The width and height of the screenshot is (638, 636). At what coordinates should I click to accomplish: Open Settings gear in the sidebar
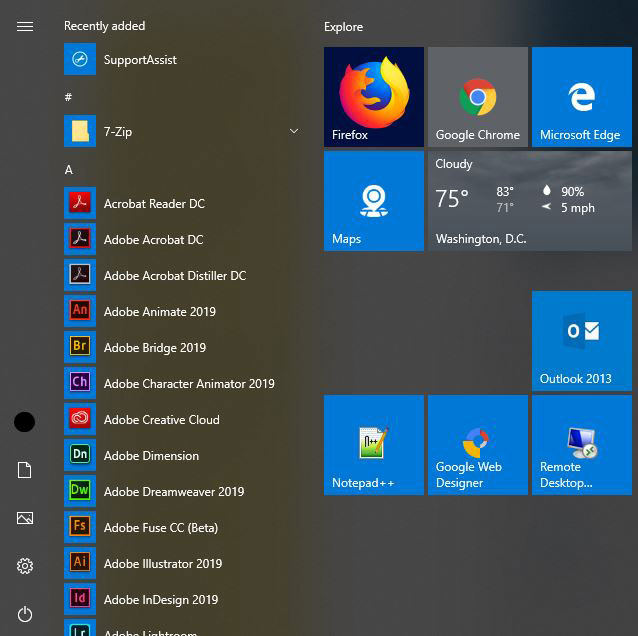(x=25, y=566)
